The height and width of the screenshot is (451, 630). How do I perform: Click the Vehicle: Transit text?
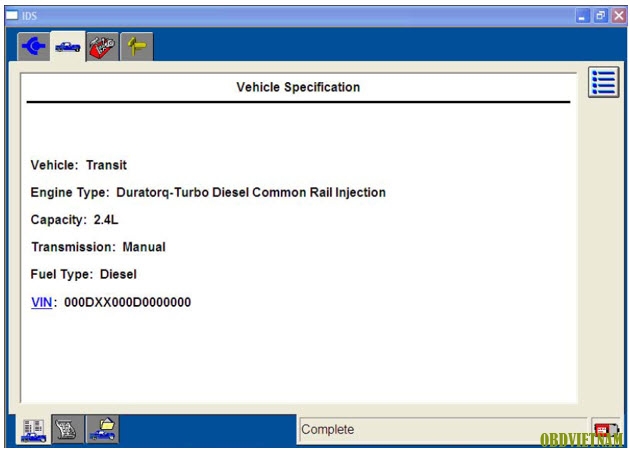coord(79,165)
